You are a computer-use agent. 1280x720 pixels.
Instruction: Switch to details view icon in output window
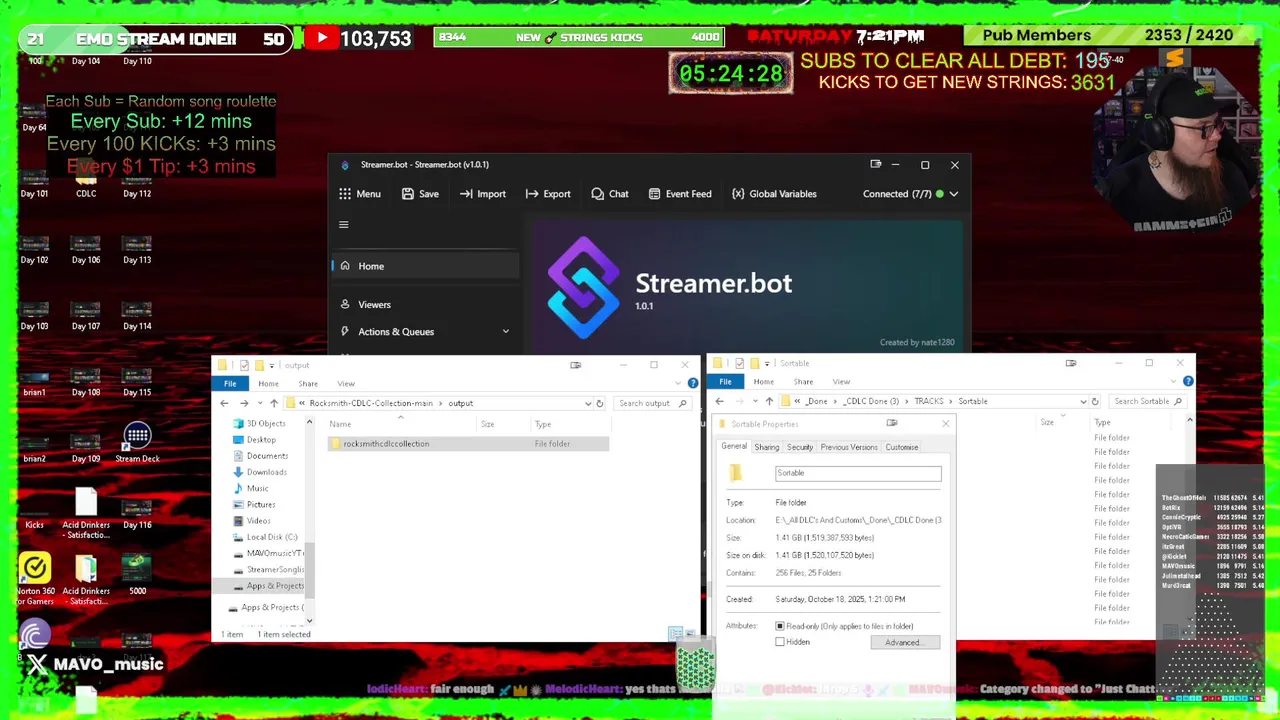click(675, 634)
